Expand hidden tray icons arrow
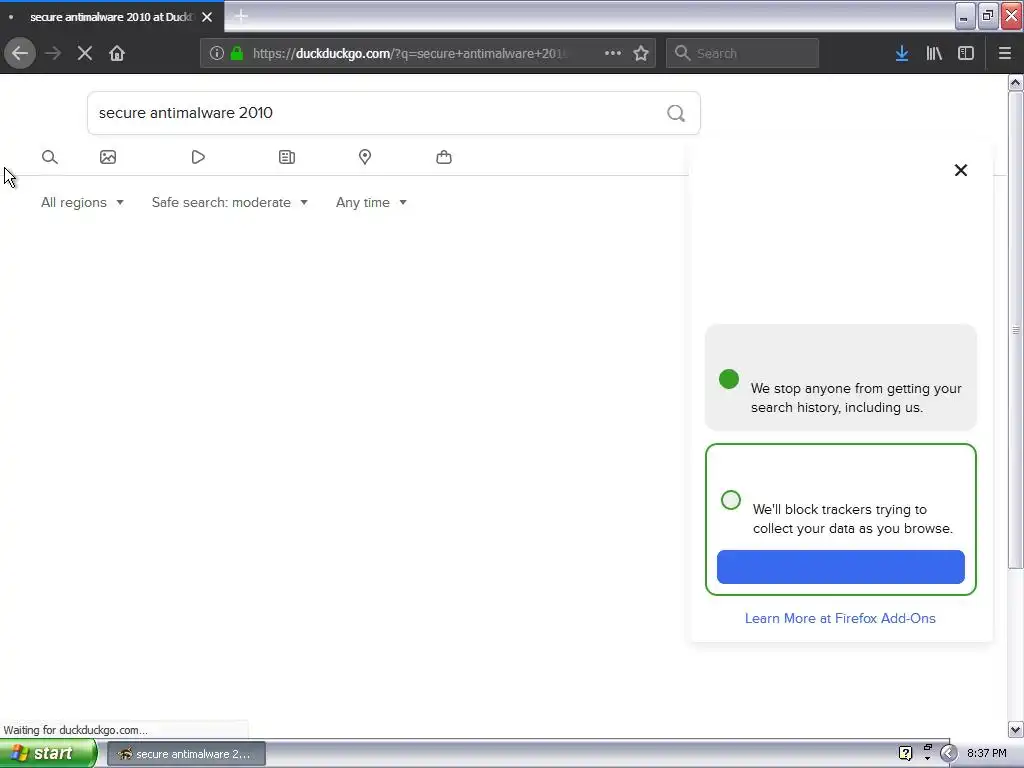The width and height of the screenshot is (1024, 768). (x=948, y=754)
